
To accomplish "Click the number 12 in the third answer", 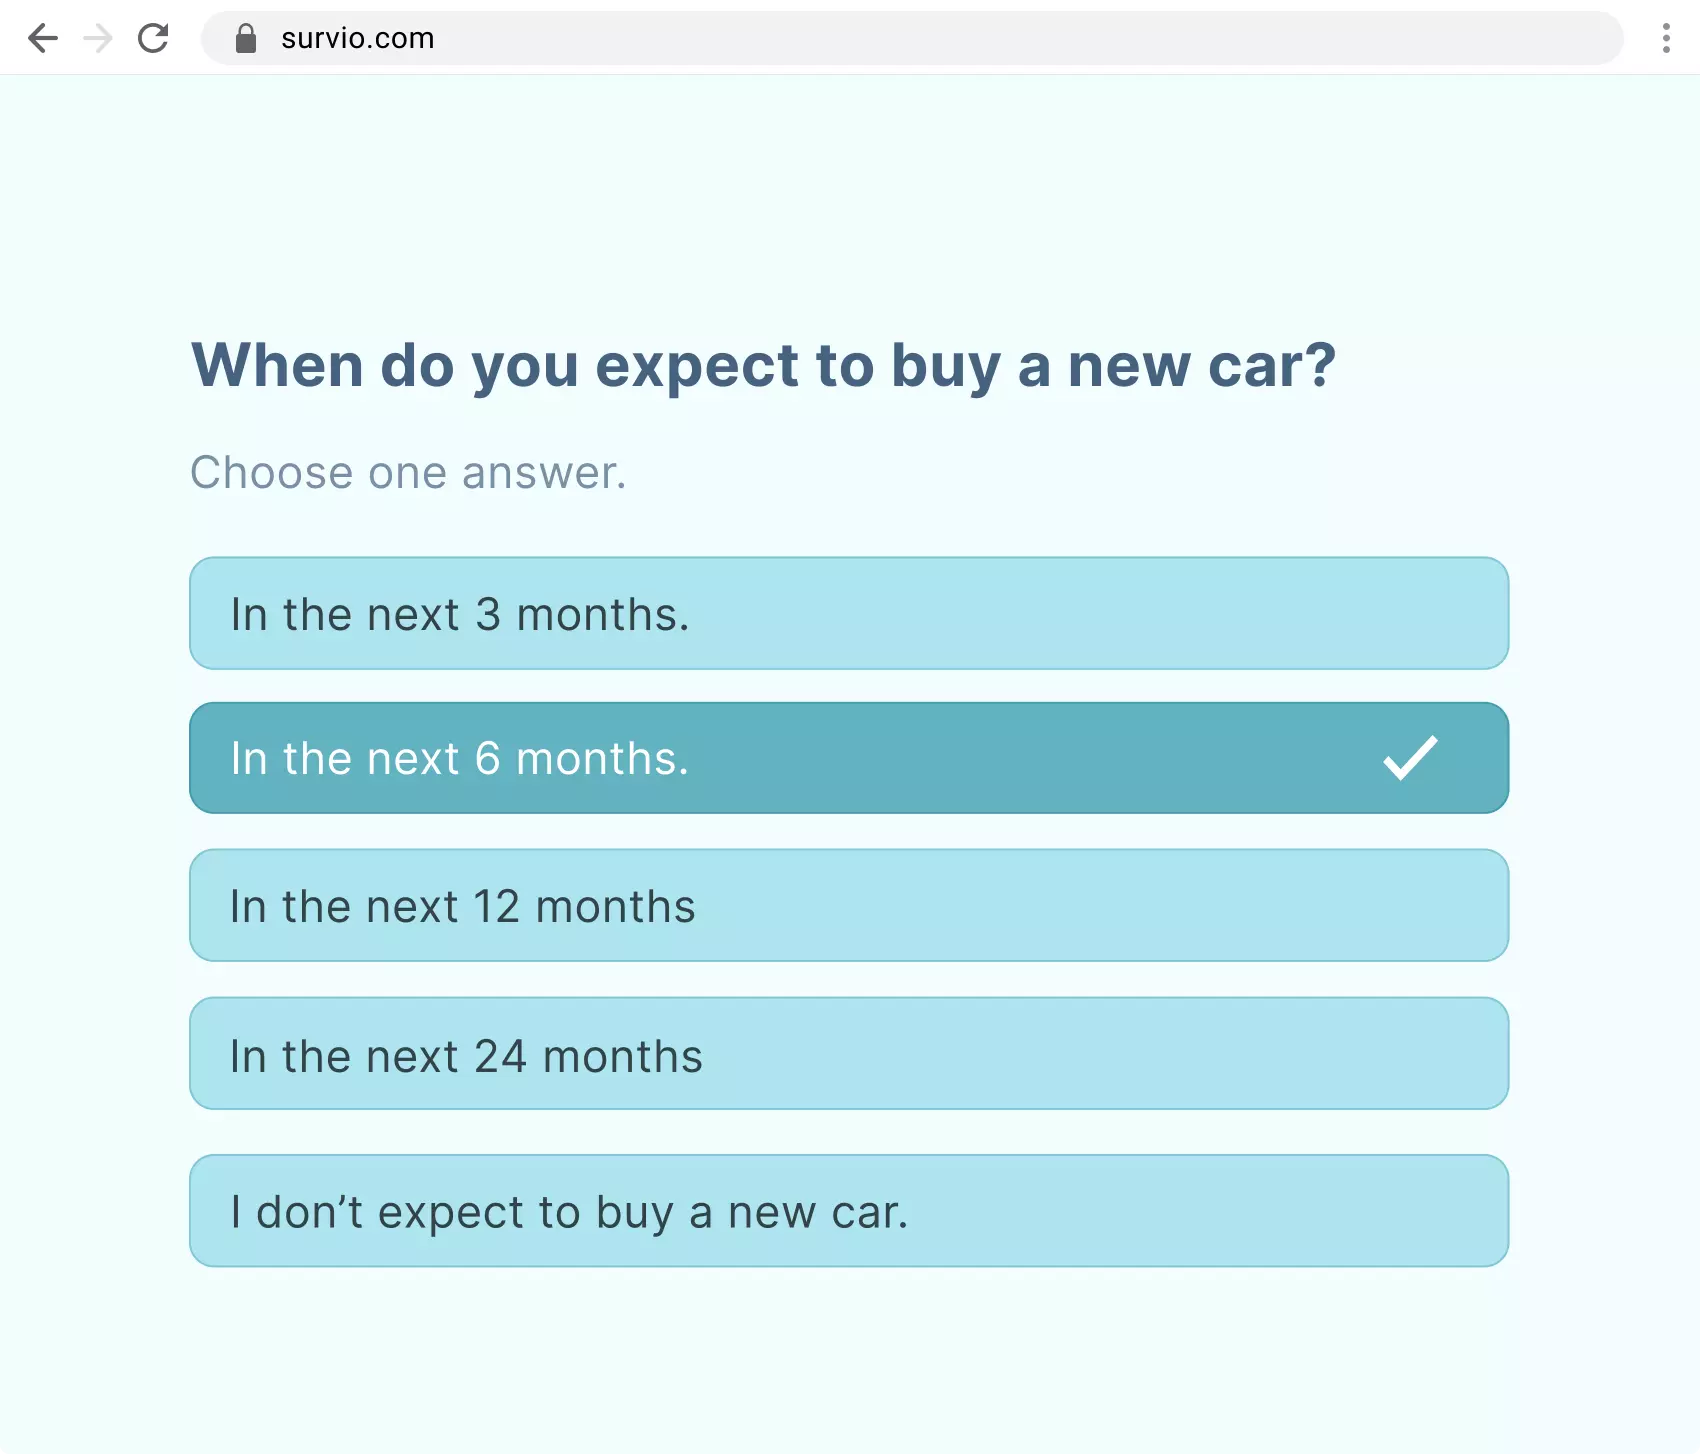I will point(496,907).
